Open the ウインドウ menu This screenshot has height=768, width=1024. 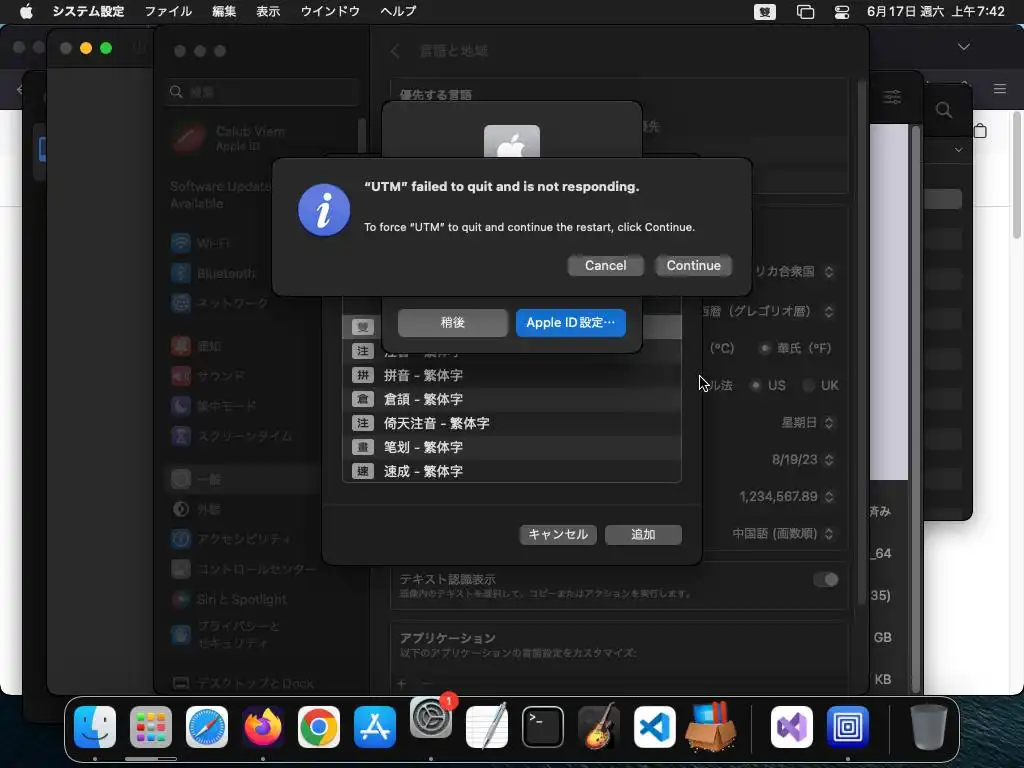330,11
